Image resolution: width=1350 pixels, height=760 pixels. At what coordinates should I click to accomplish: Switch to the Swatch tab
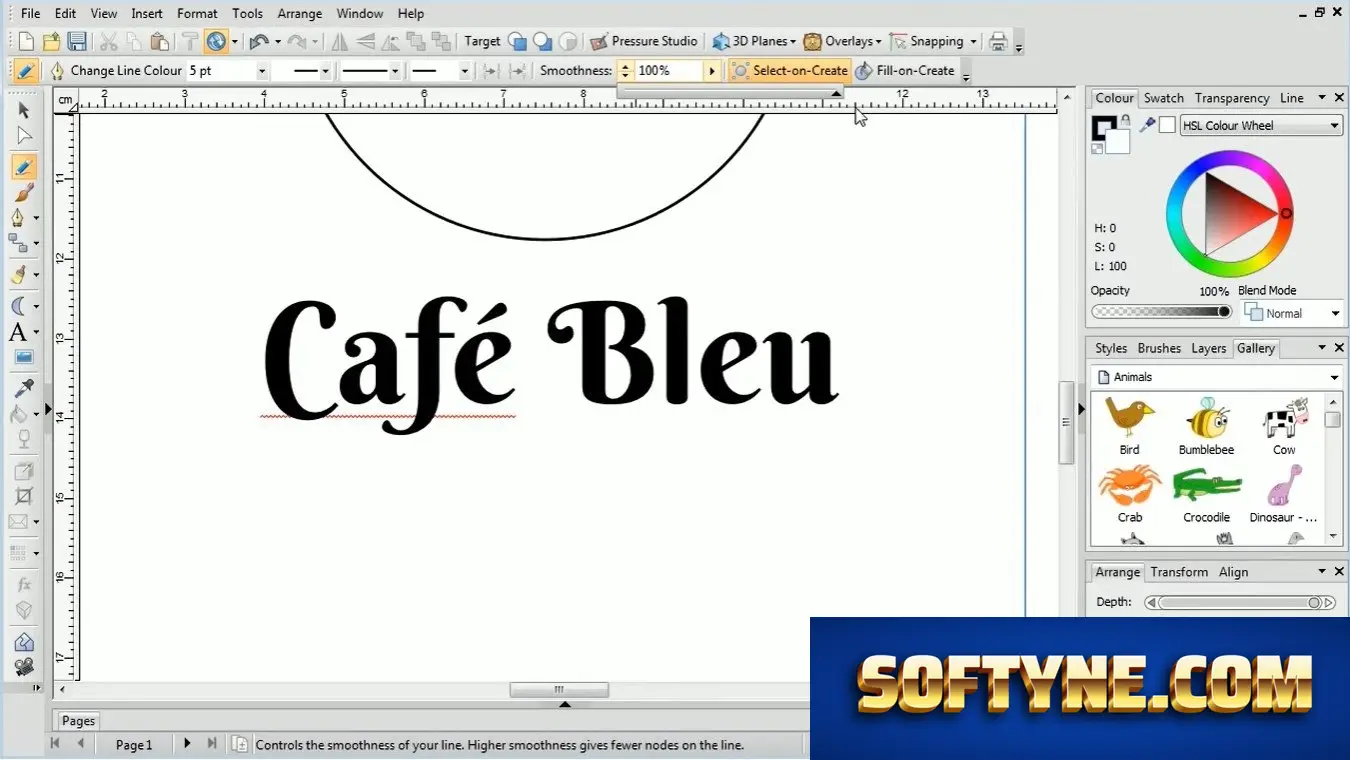1163,98
